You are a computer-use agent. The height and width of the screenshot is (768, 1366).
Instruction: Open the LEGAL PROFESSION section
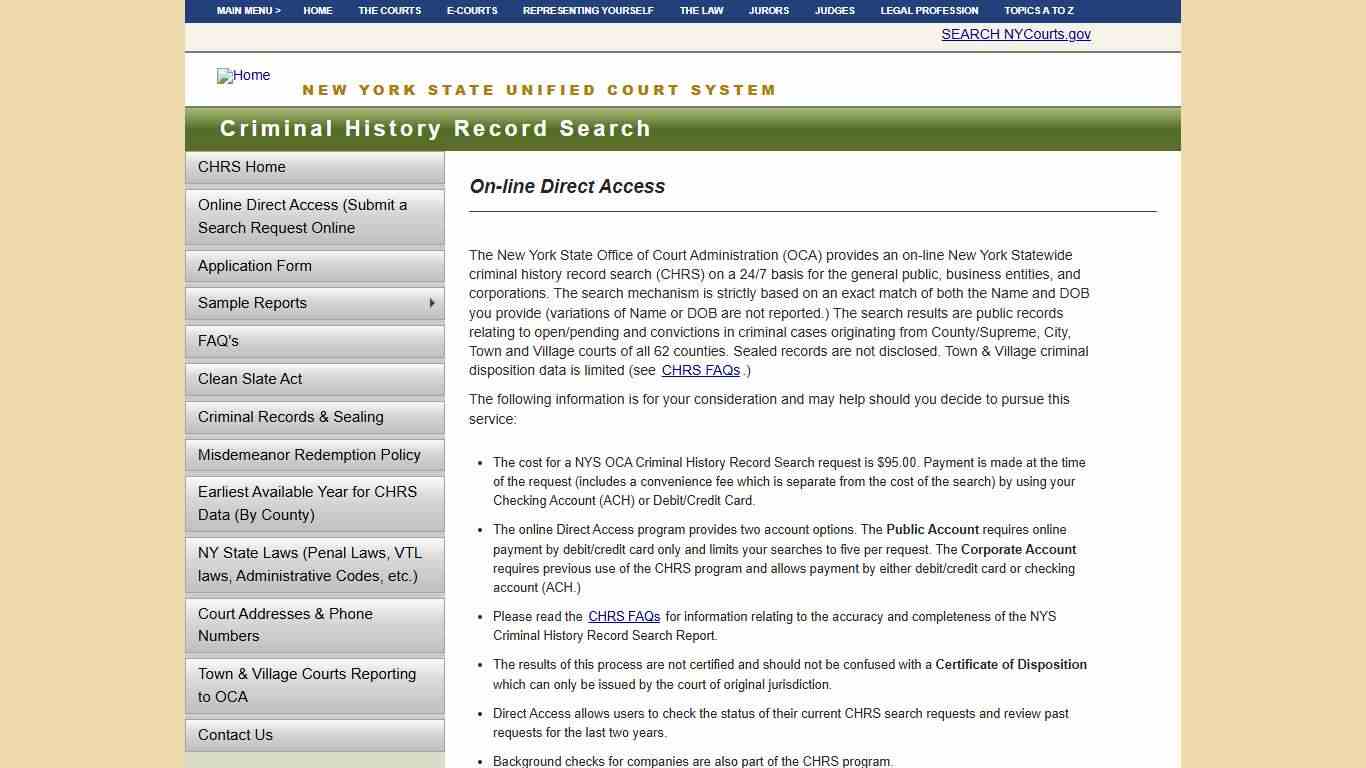[x=928, y=11]
